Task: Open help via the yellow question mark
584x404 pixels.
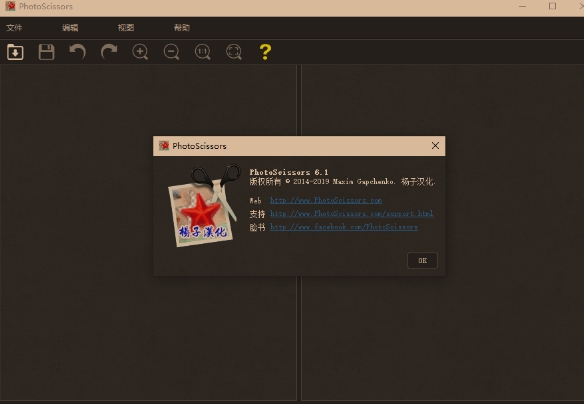Action: point(265,52)
